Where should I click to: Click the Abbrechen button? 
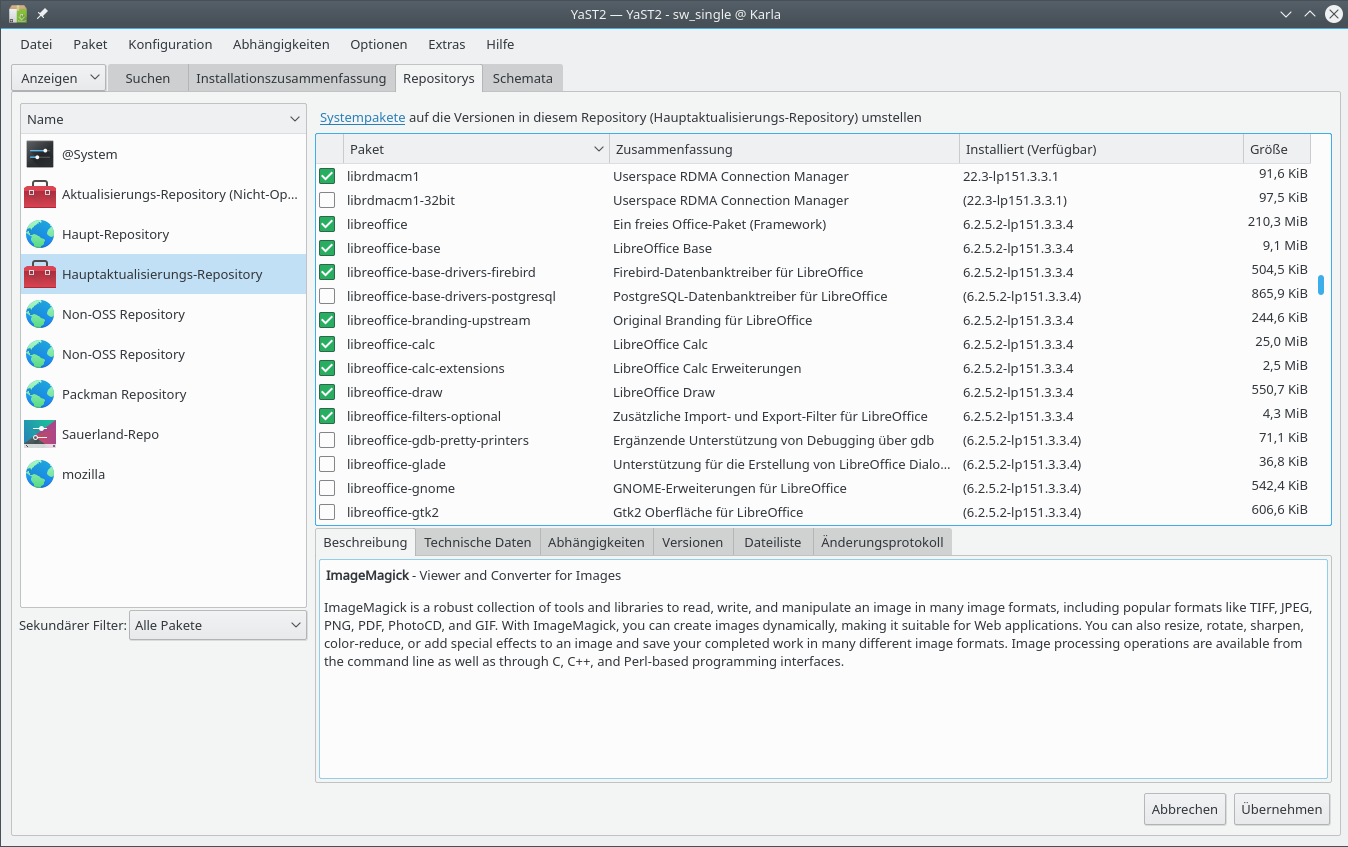pyautogui.click(x=1185, y=809)
